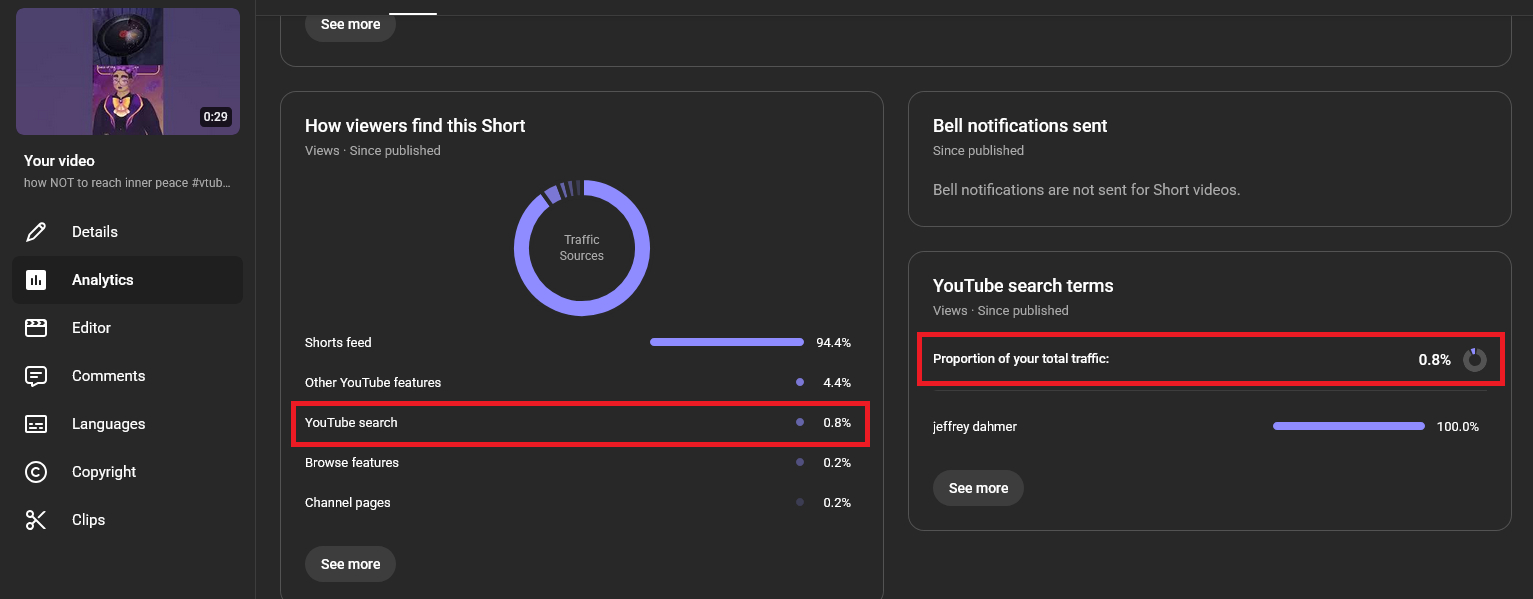Select the YouTube search traffic row
The width and height of the screenshot is (1533, 599).
579,423
